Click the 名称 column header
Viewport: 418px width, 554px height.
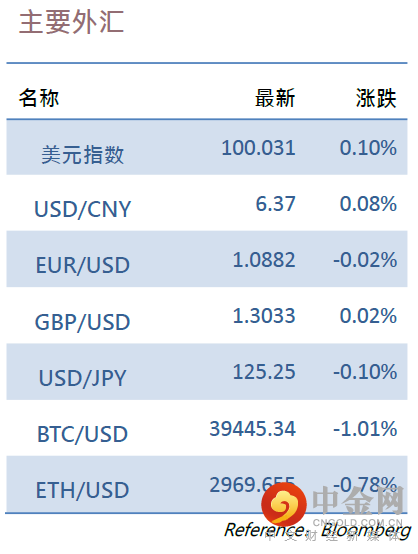pyautogui.click(x=39, y=98)
